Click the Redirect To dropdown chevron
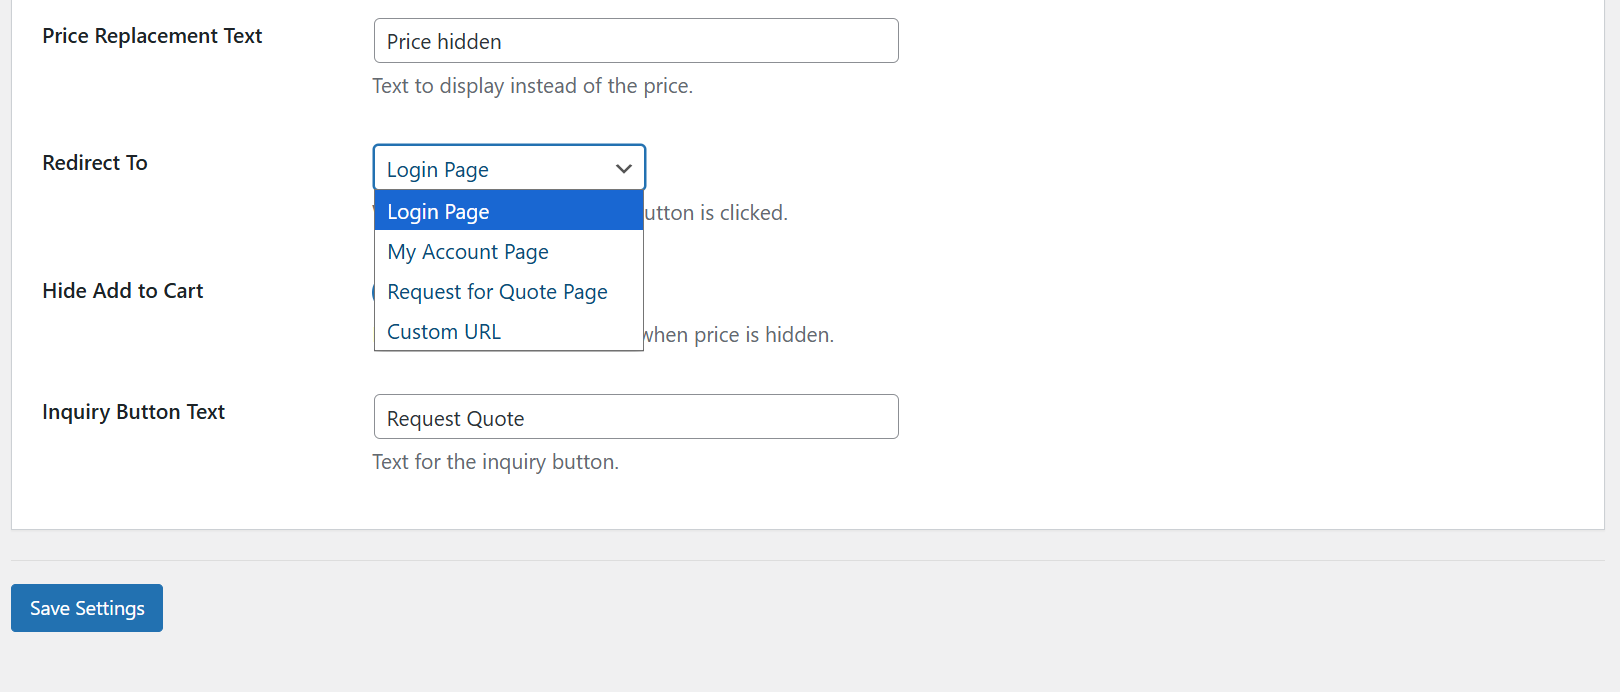1620x692 pixels. coord(623,168)
